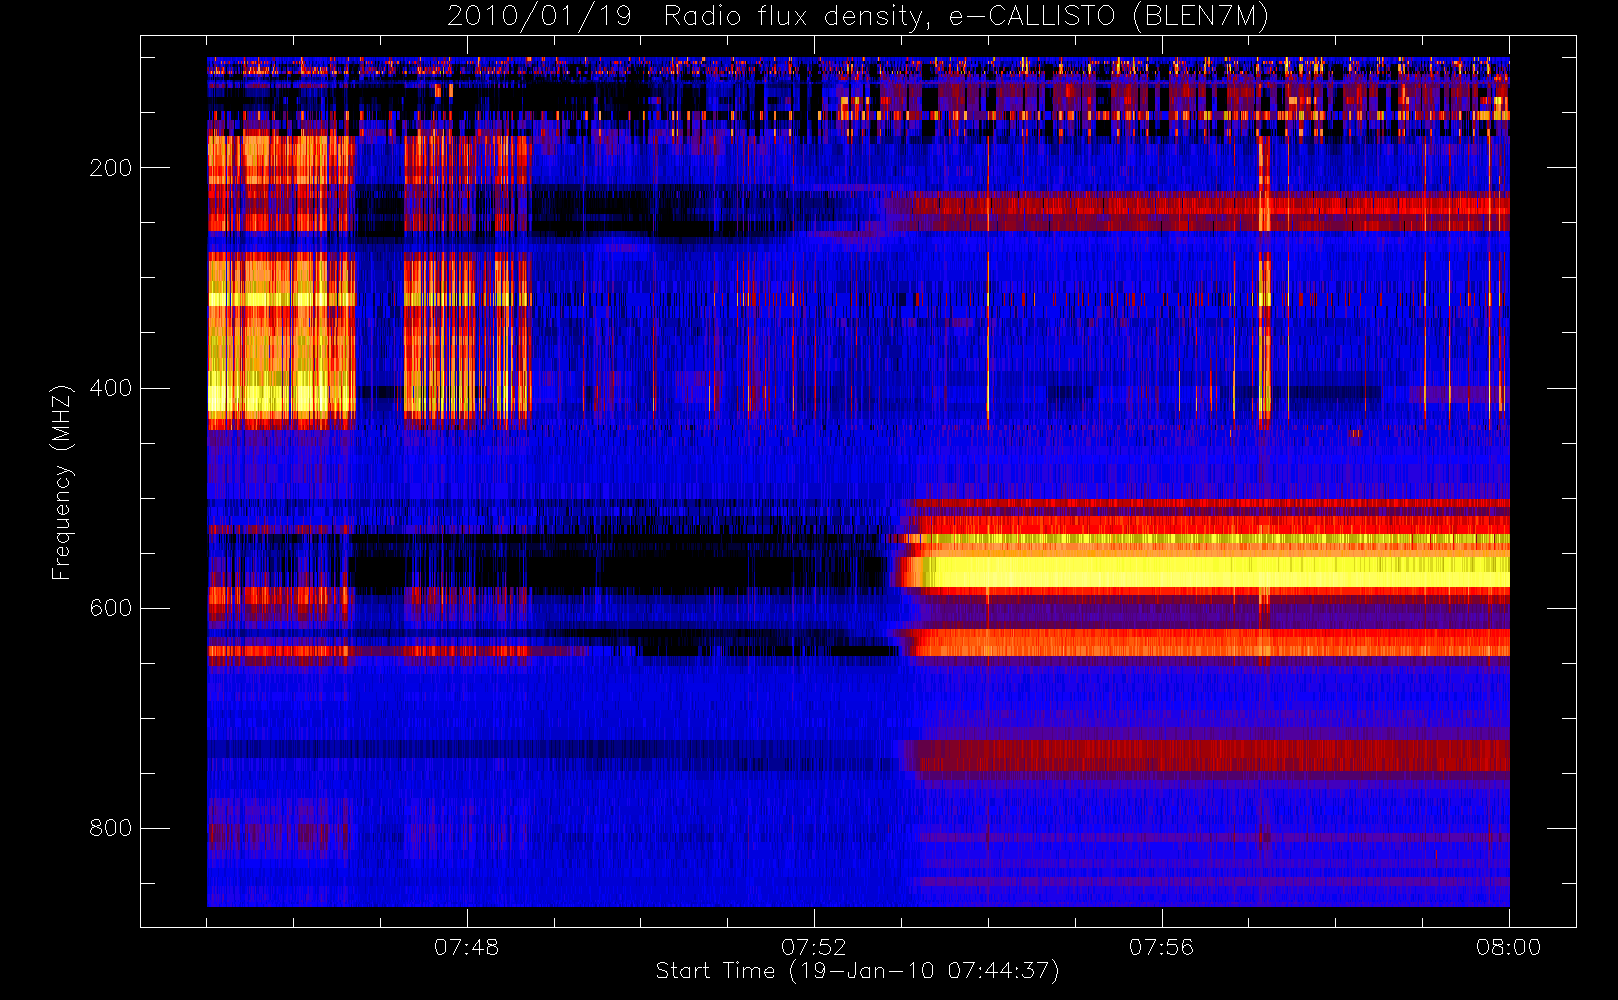Click the 800 frequency tick label
Viewport: 1618px width, 1000px height.
click(x=110, y=828)
